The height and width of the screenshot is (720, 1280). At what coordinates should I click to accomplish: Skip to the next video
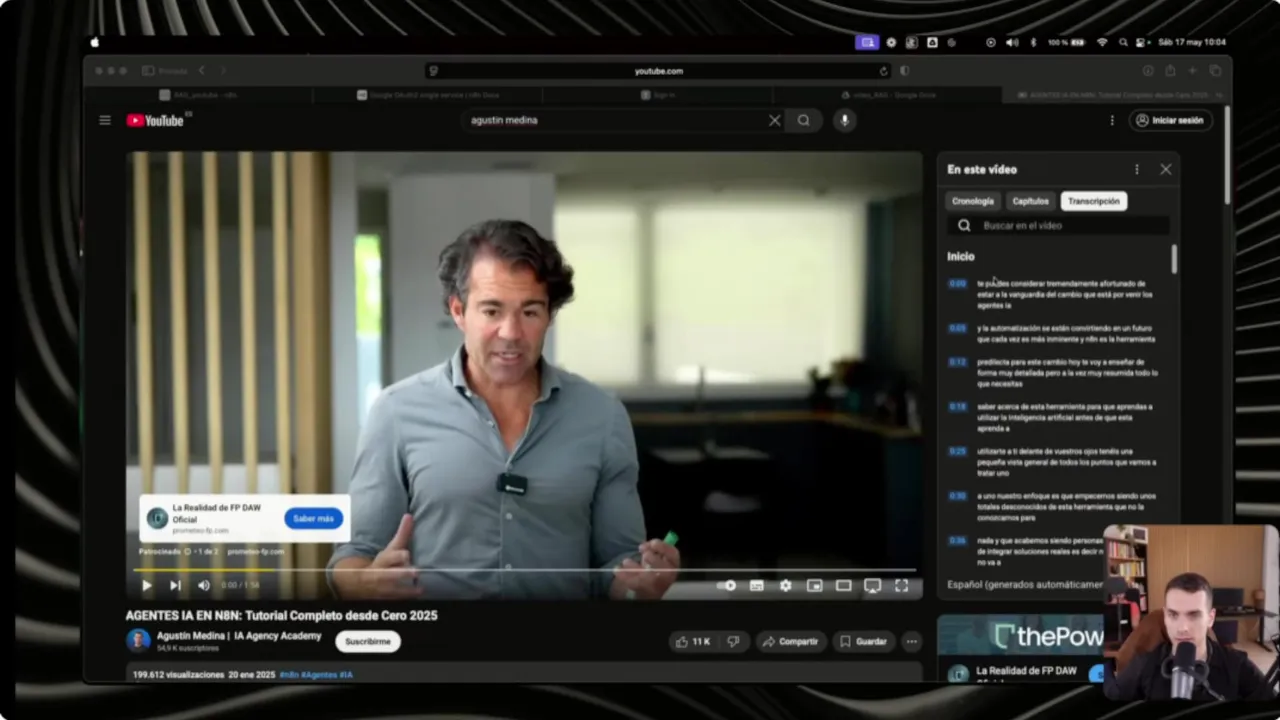pyautogui.click(x=175, y=585)
